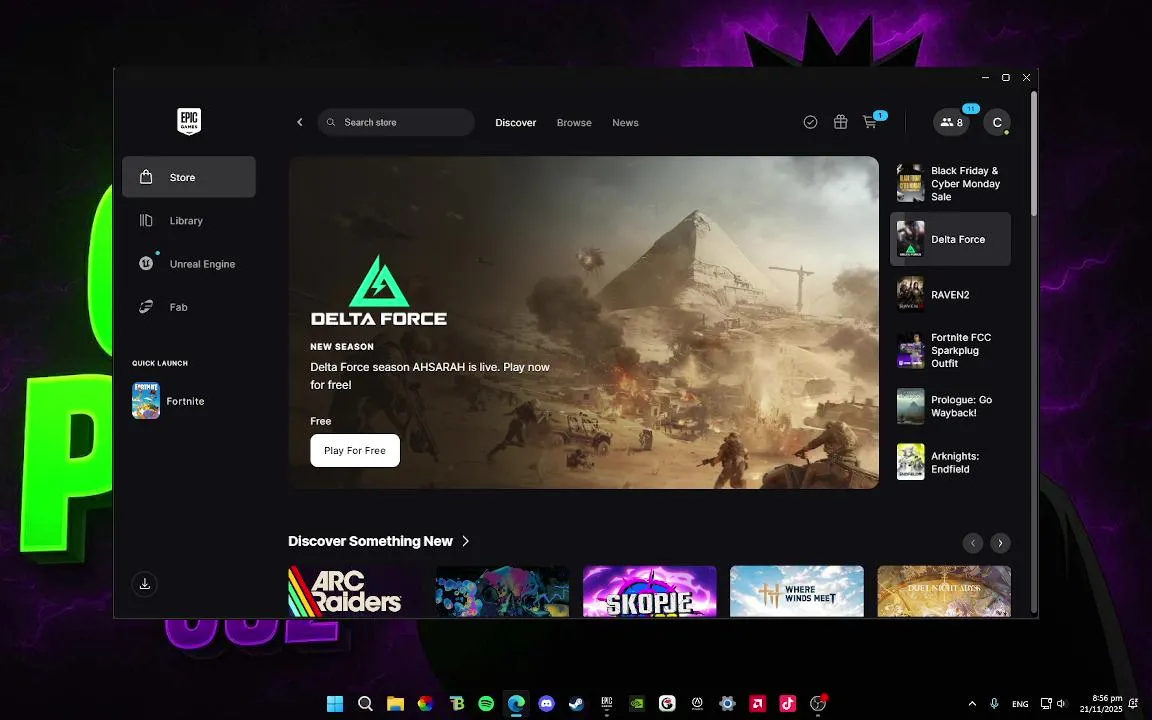
Task: Open the account profile avatar C
Action: point(997,122)
